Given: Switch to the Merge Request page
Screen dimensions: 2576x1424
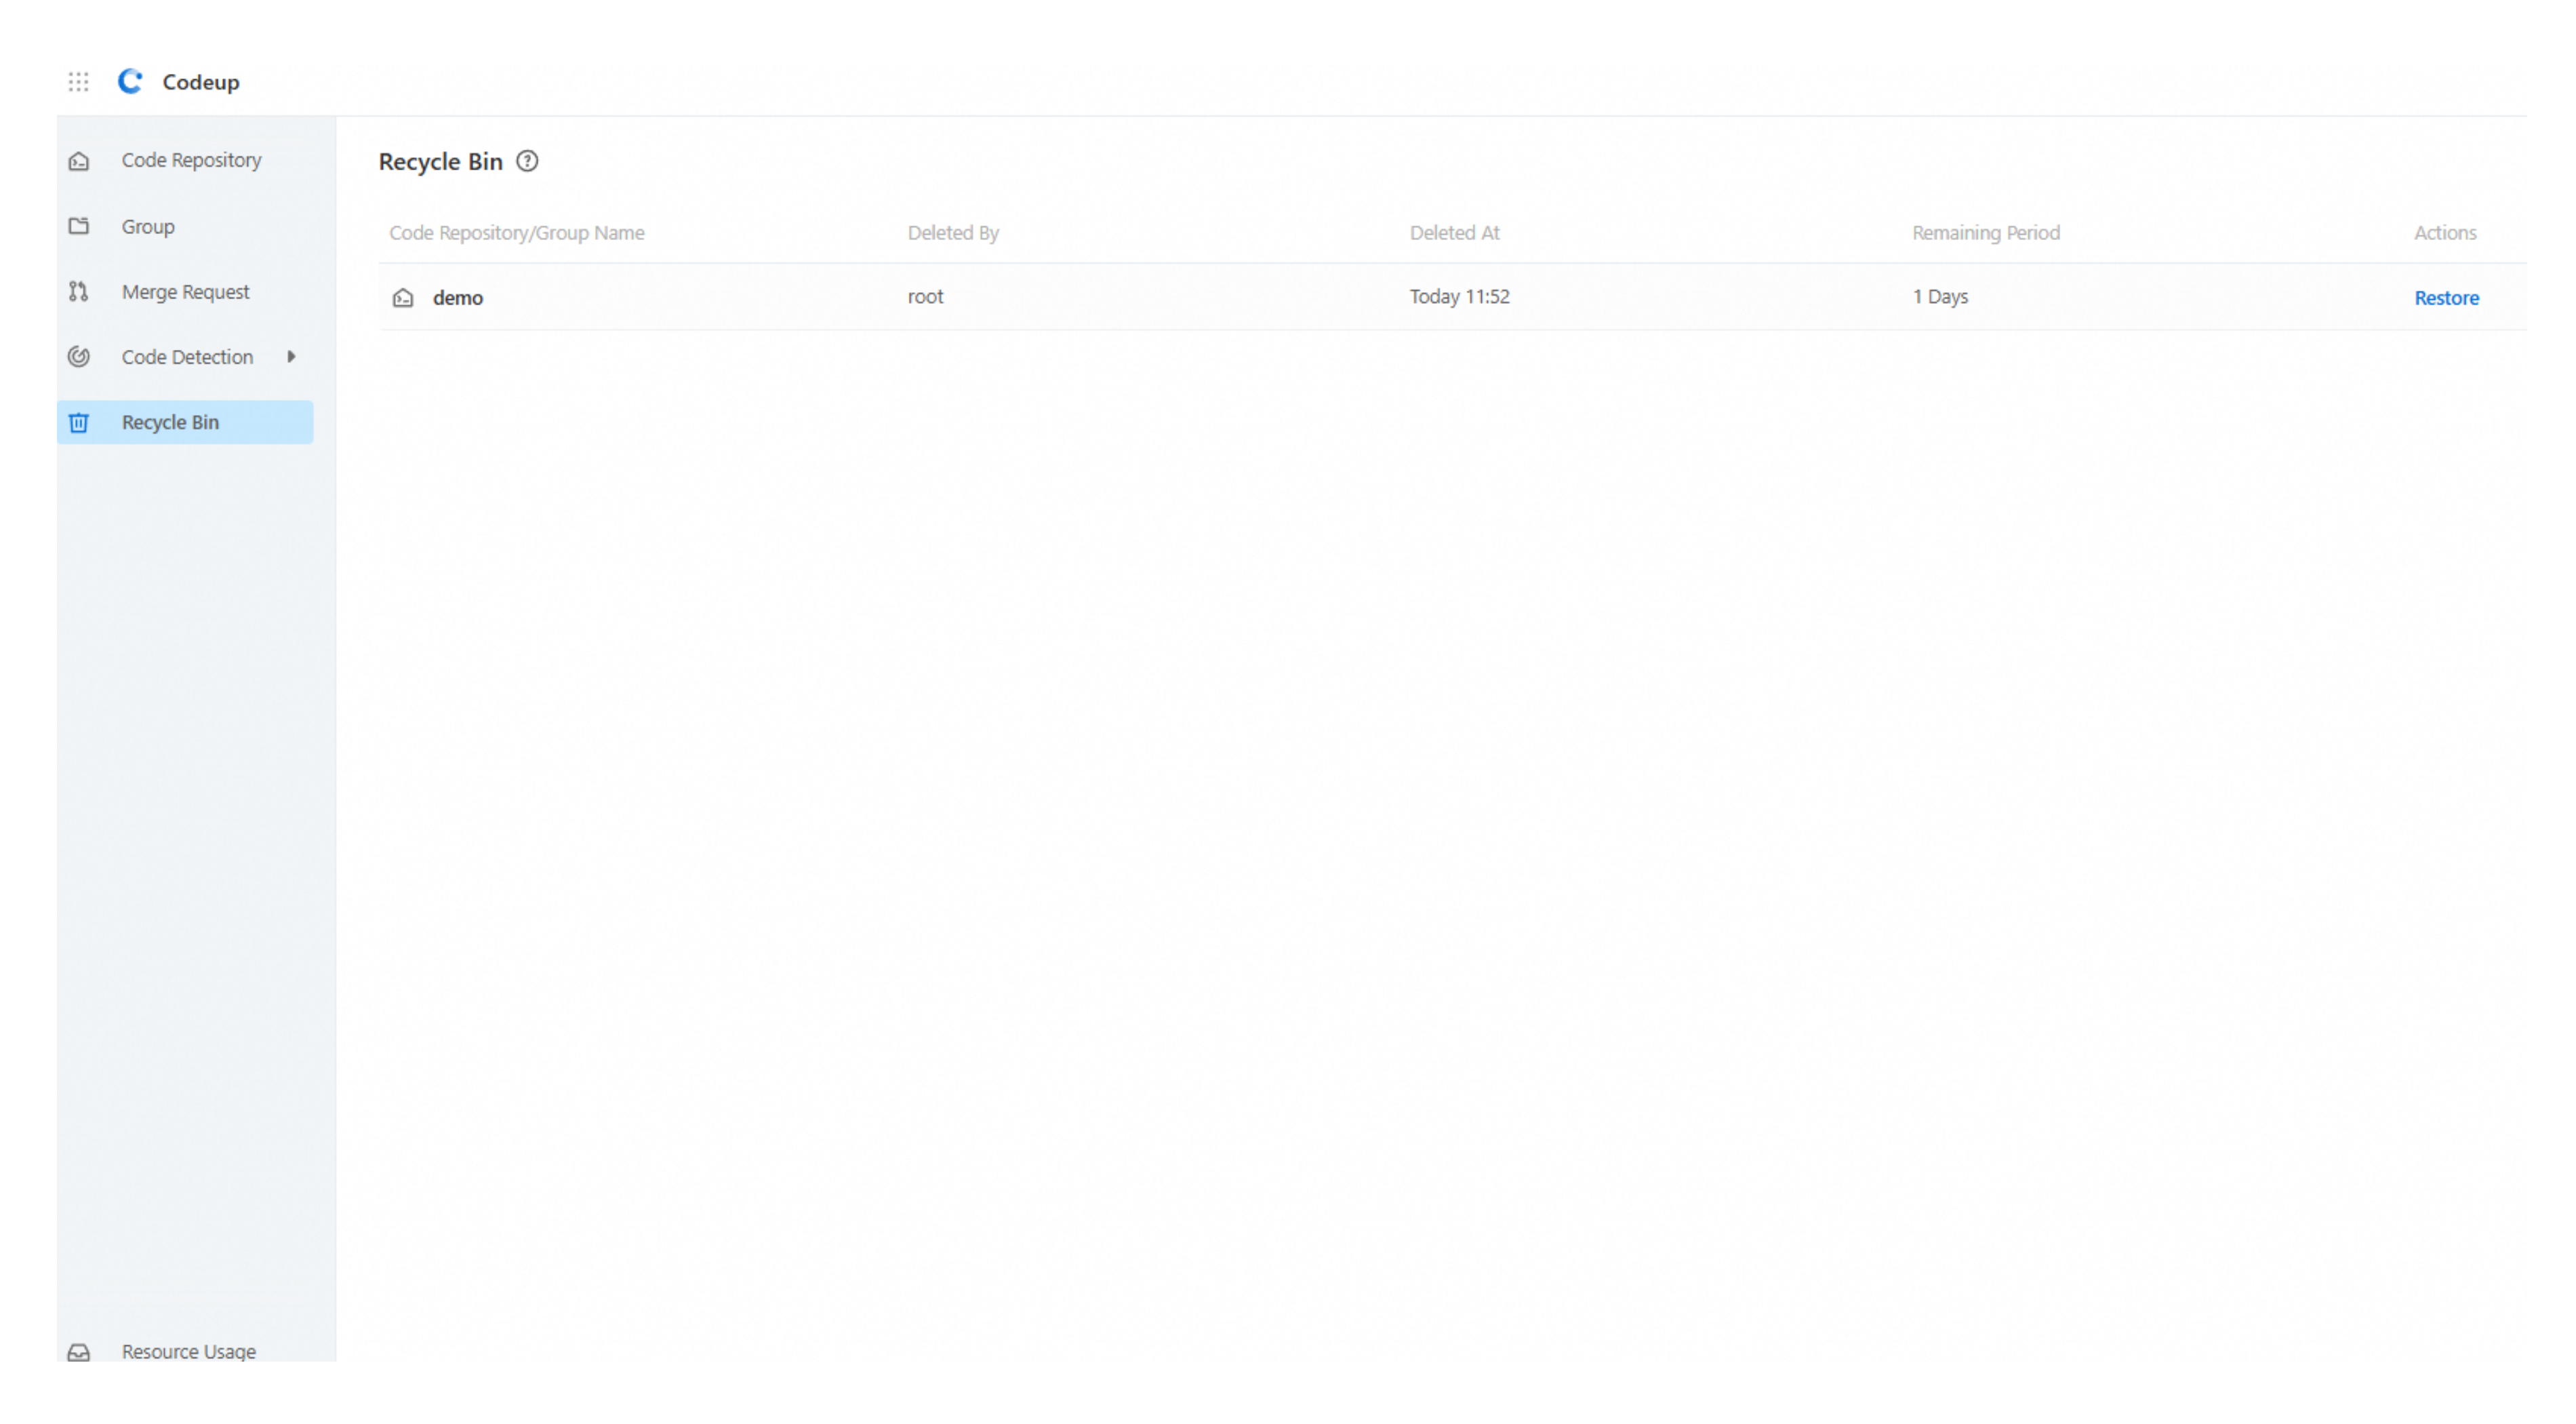Looking at the screenshot, I should (x=185, y=291).
